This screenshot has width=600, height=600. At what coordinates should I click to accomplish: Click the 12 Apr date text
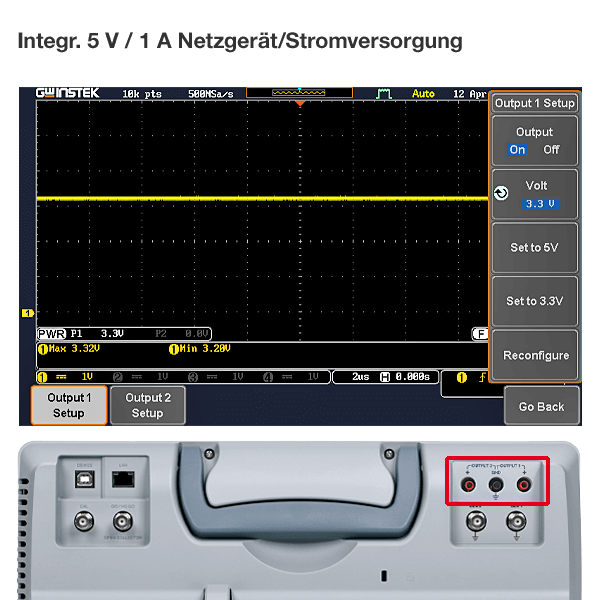click(x=470, y=94)
